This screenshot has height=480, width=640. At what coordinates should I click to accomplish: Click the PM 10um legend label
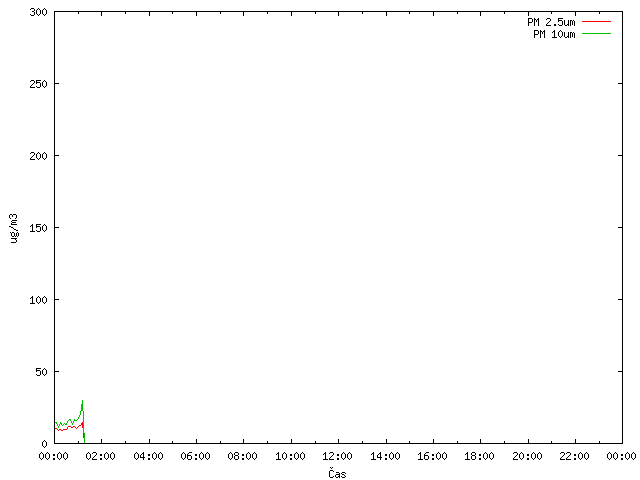[554, 34]
